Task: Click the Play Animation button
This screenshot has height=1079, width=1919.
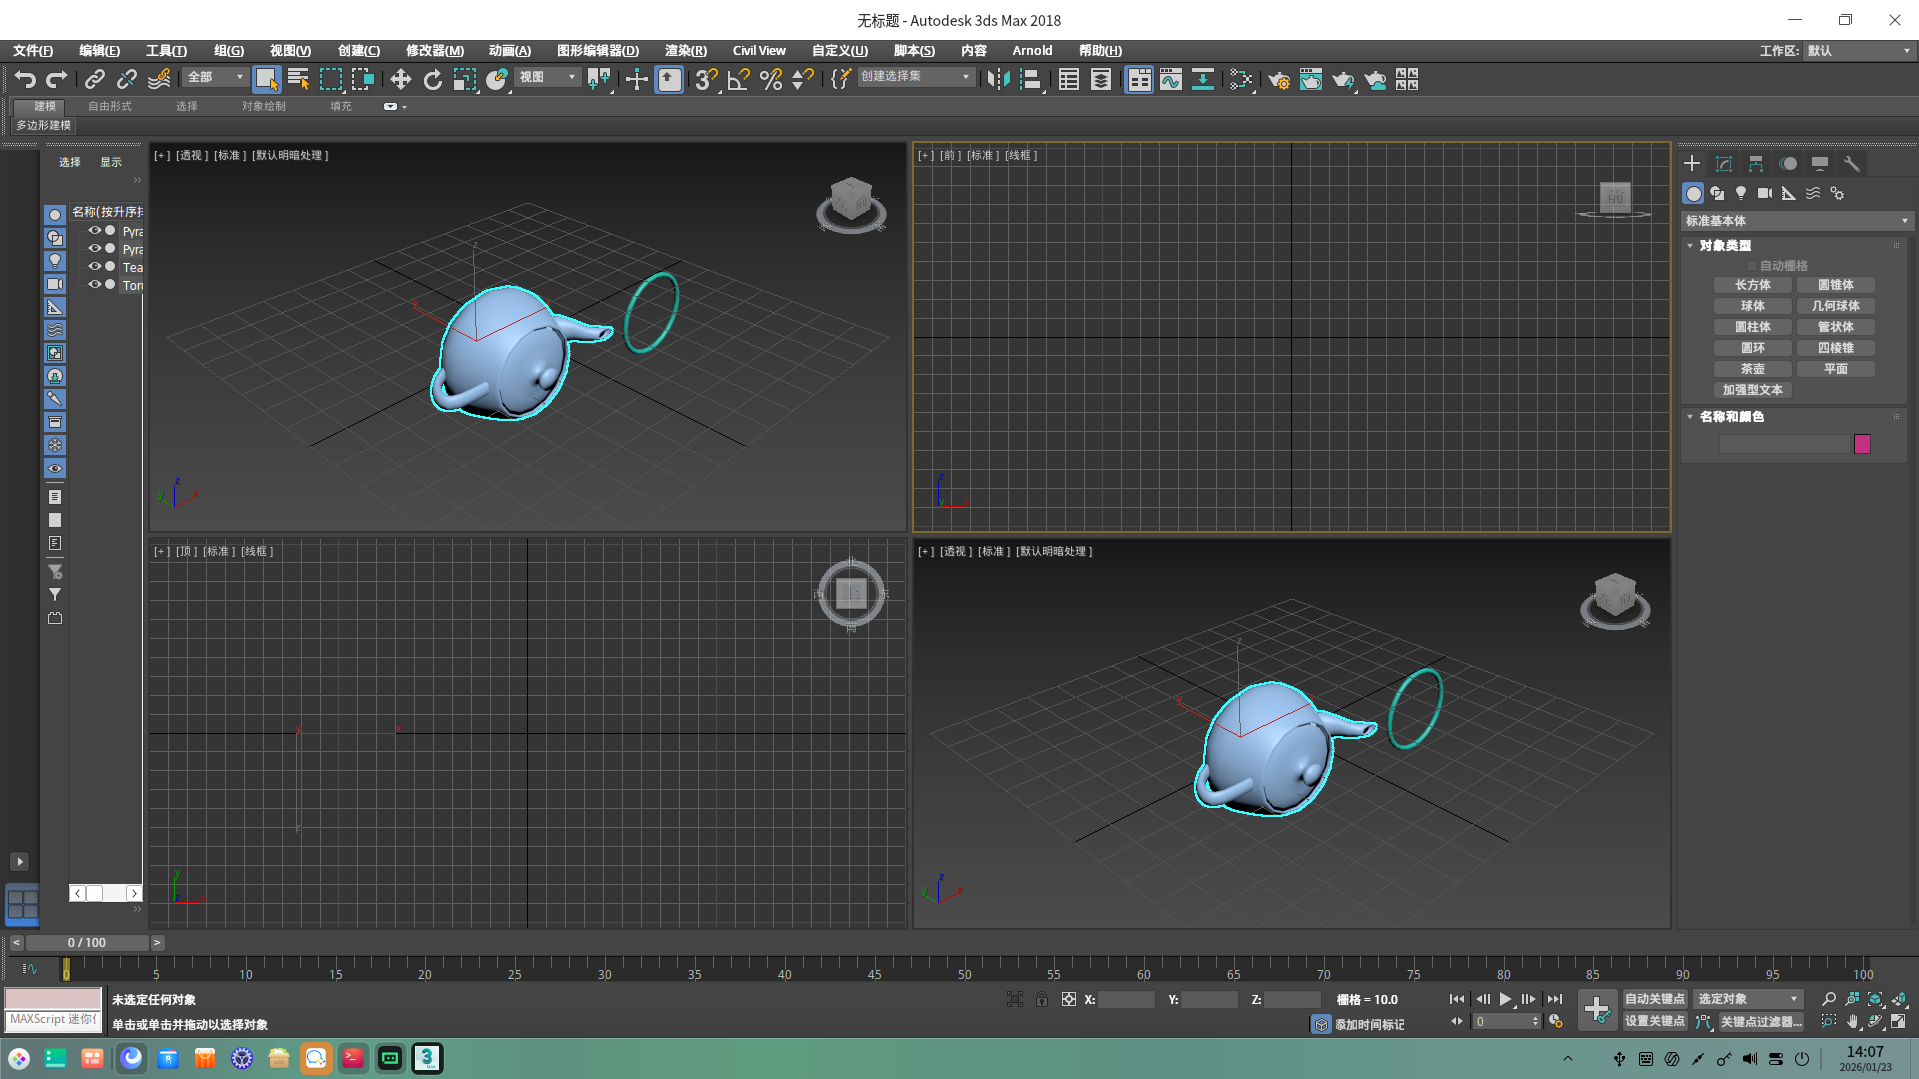Action: click(1505, 999)
